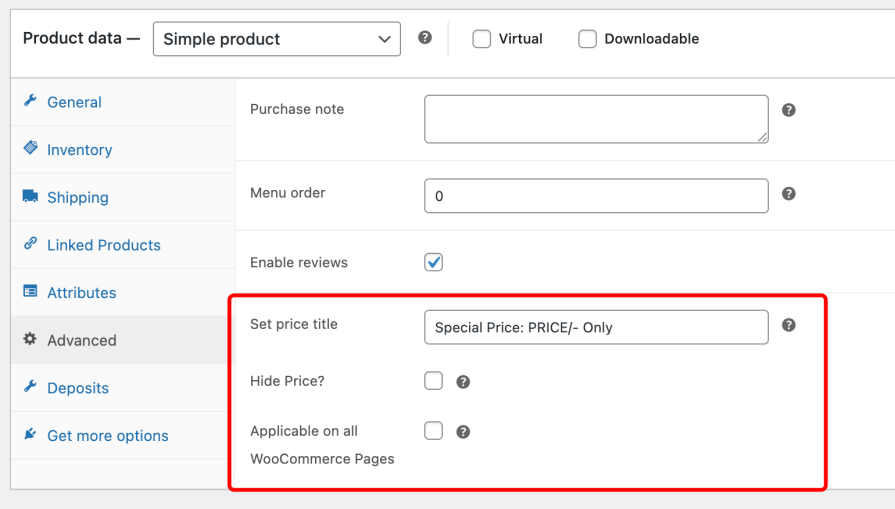Click the Linked Products chain icon

click(30, 245)
